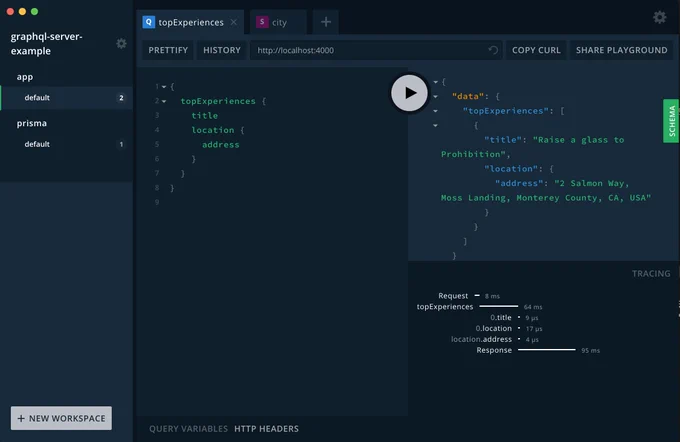
Task: Minimize the window with the yellow button
Action: 23,12
